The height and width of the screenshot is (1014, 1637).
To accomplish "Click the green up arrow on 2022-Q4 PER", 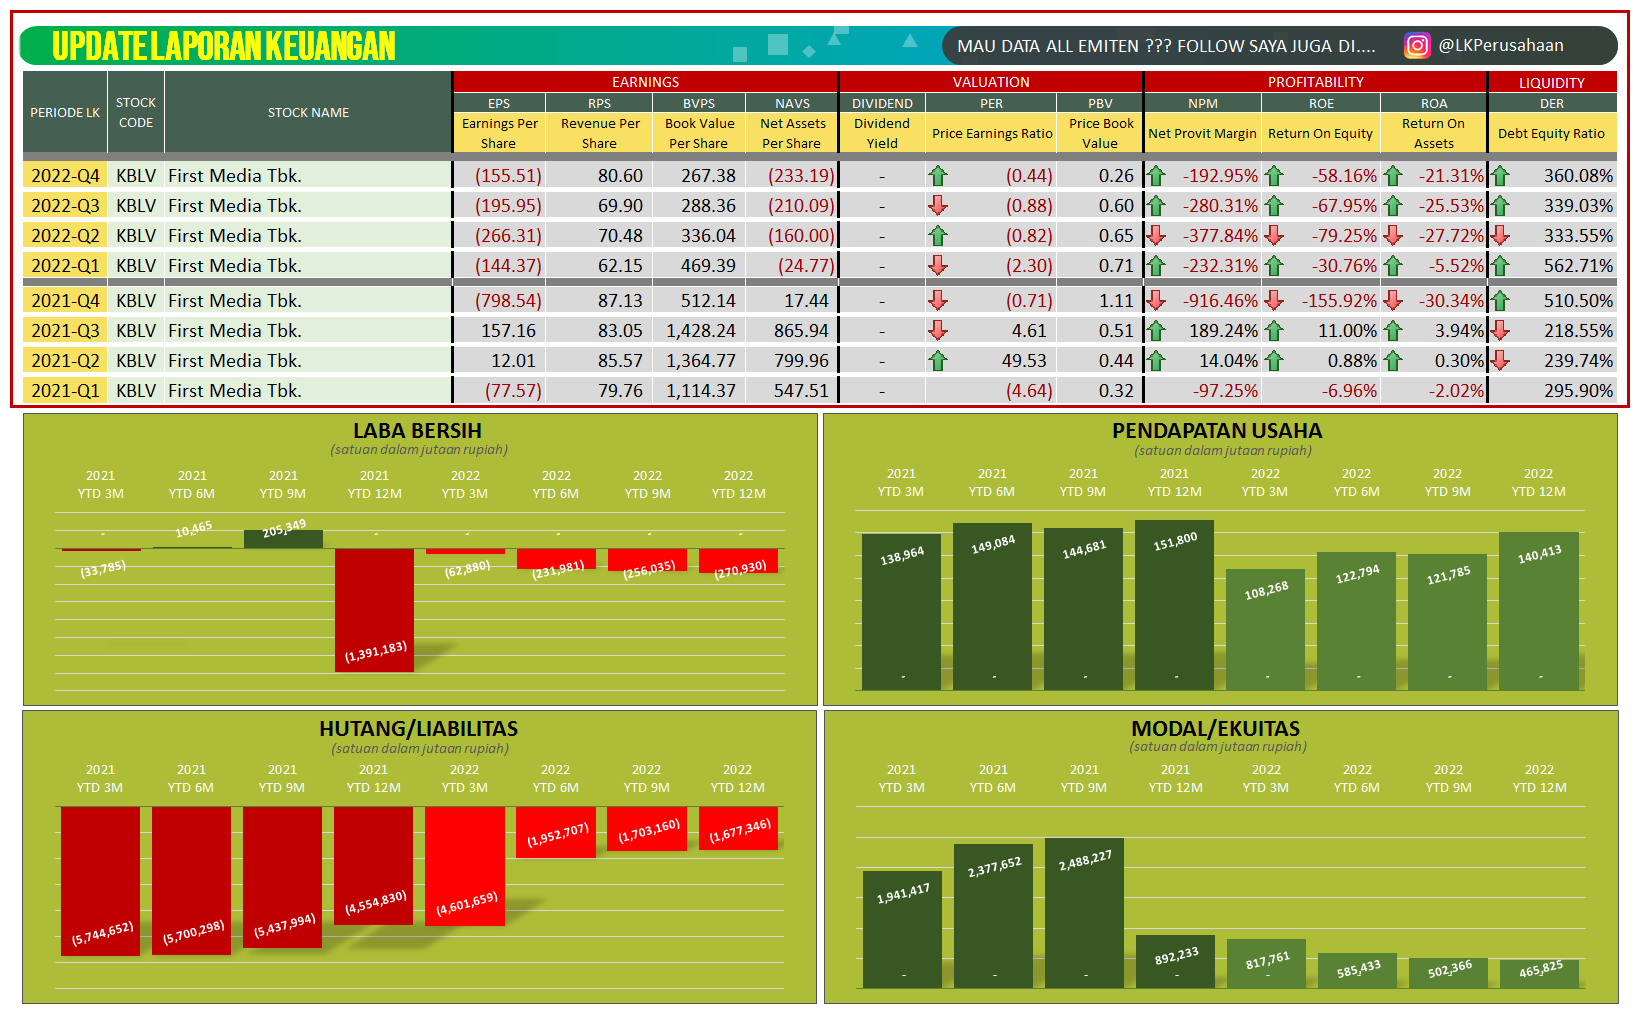I will [x=938, y=175].
